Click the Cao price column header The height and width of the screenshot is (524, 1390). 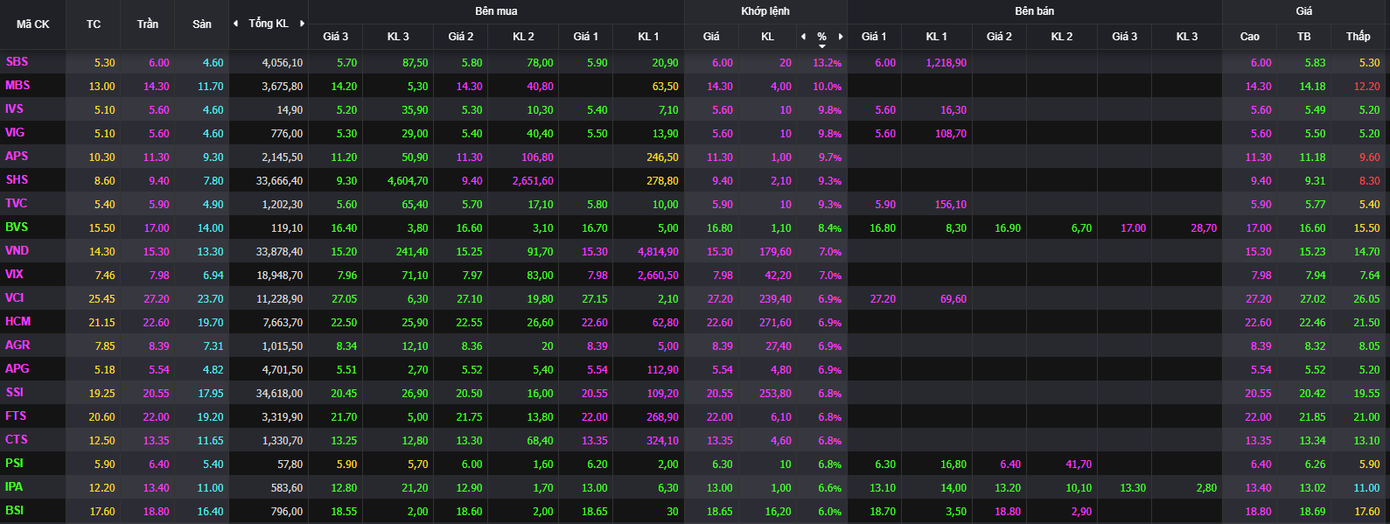point(1250,37)
